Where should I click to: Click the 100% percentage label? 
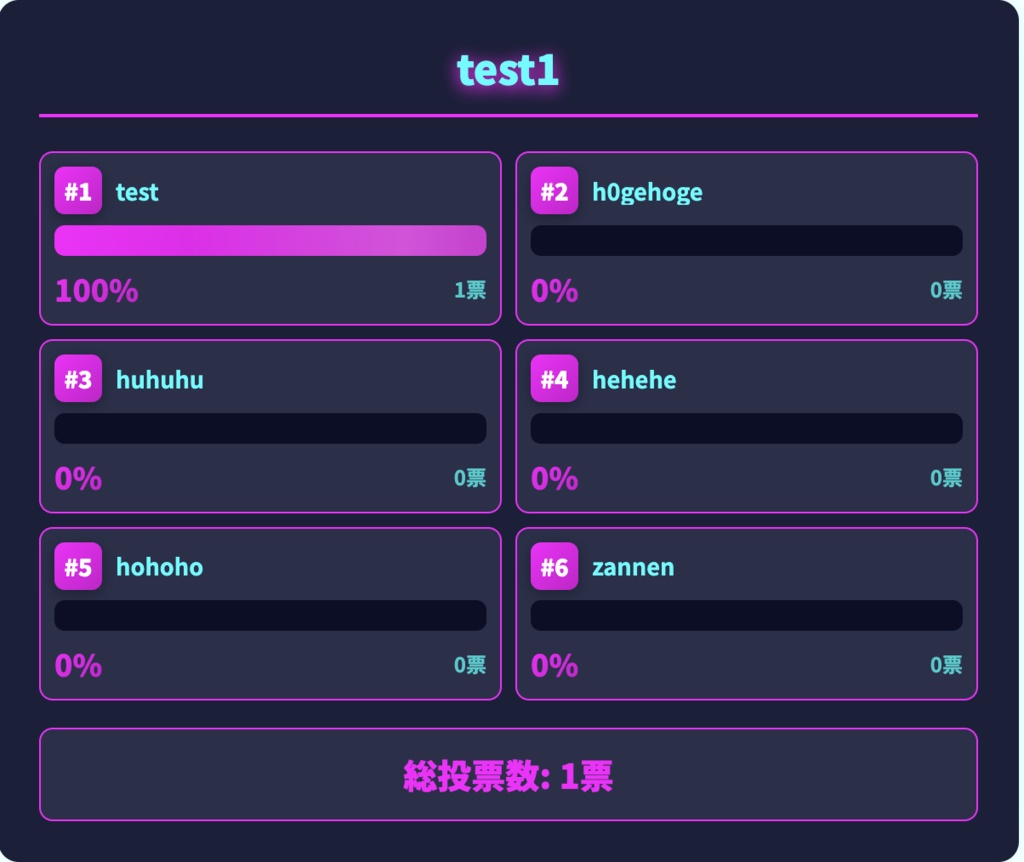95,291
